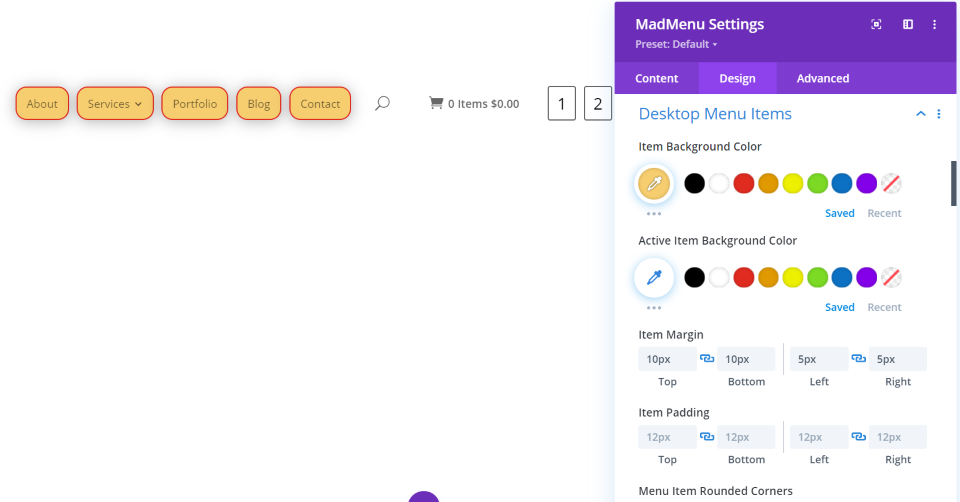The image size is (960, 502).
Task: Pick blue swatch for Item Background Color
Action: (x=842, y=183)
